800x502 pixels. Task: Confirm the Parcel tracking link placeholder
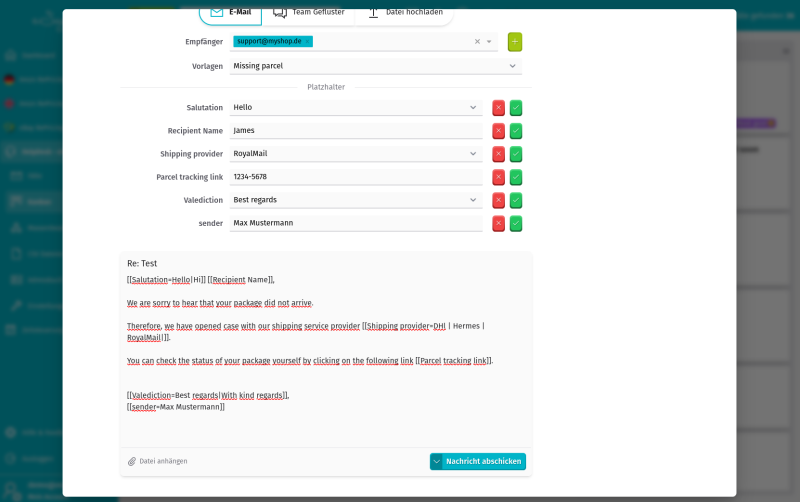click(x=516, y=178)
